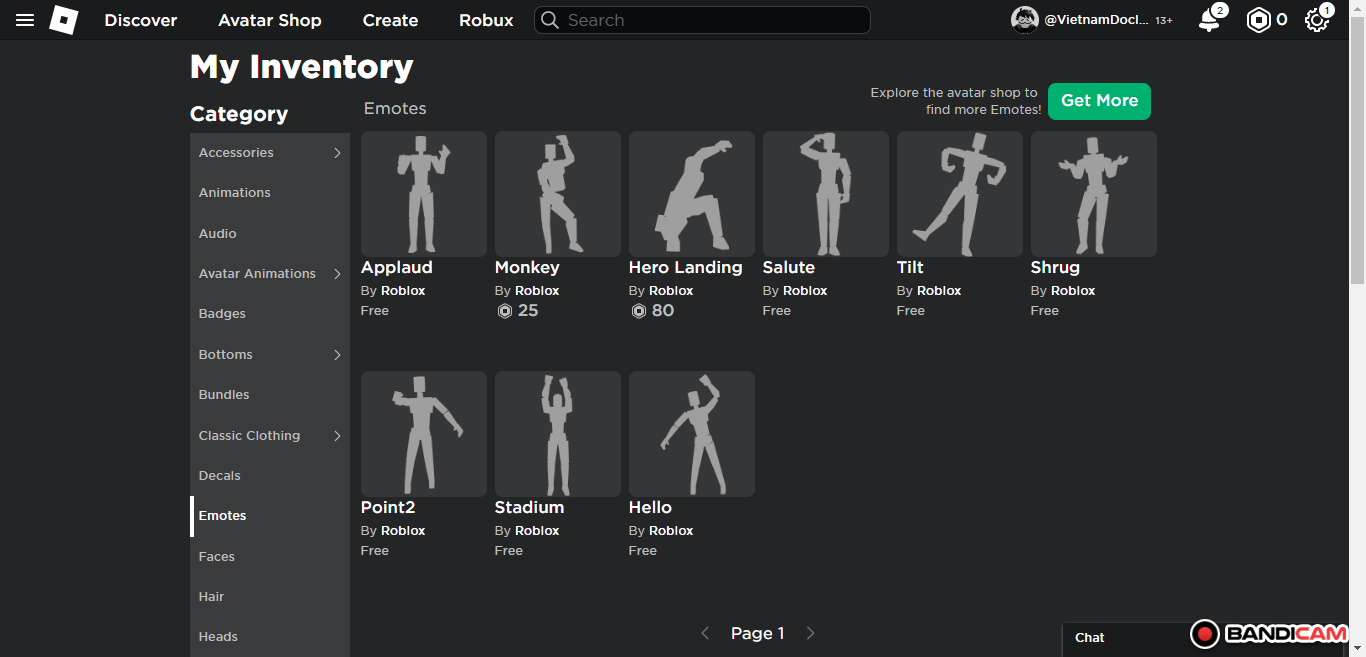Open the Discover menu item
The width and height of the screenshot is (1366, 657).
[x=141, y=20]
